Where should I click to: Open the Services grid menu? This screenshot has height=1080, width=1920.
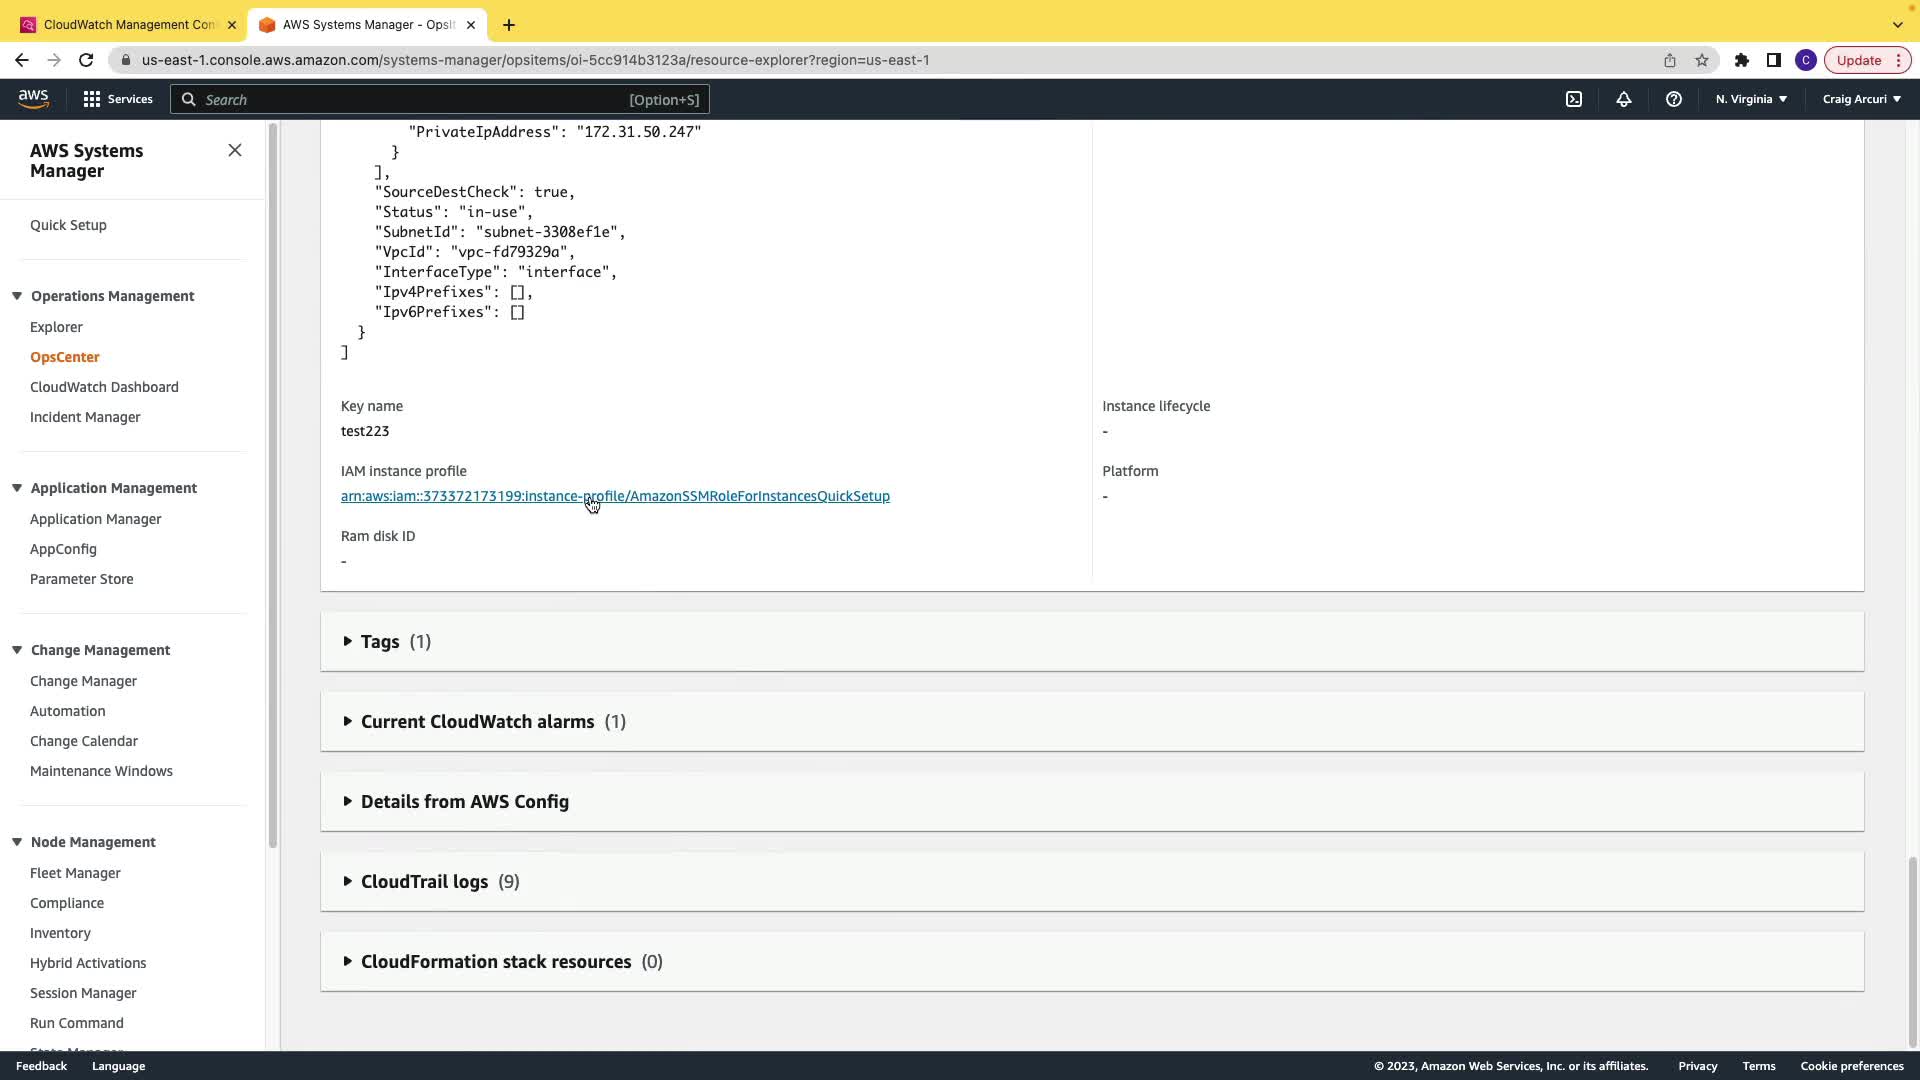click(x=118, y=99)
